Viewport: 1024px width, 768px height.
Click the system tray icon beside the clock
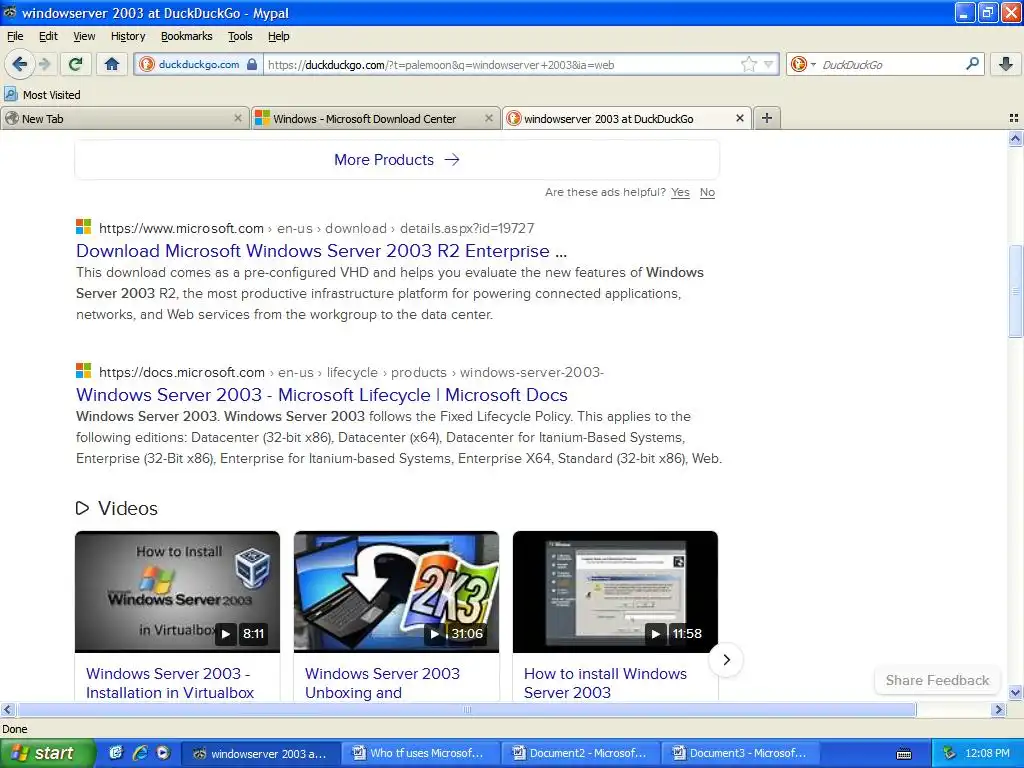(x=949, y=753)
